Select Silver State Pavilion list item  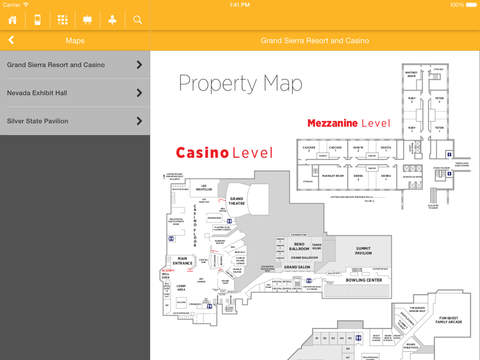75,121
